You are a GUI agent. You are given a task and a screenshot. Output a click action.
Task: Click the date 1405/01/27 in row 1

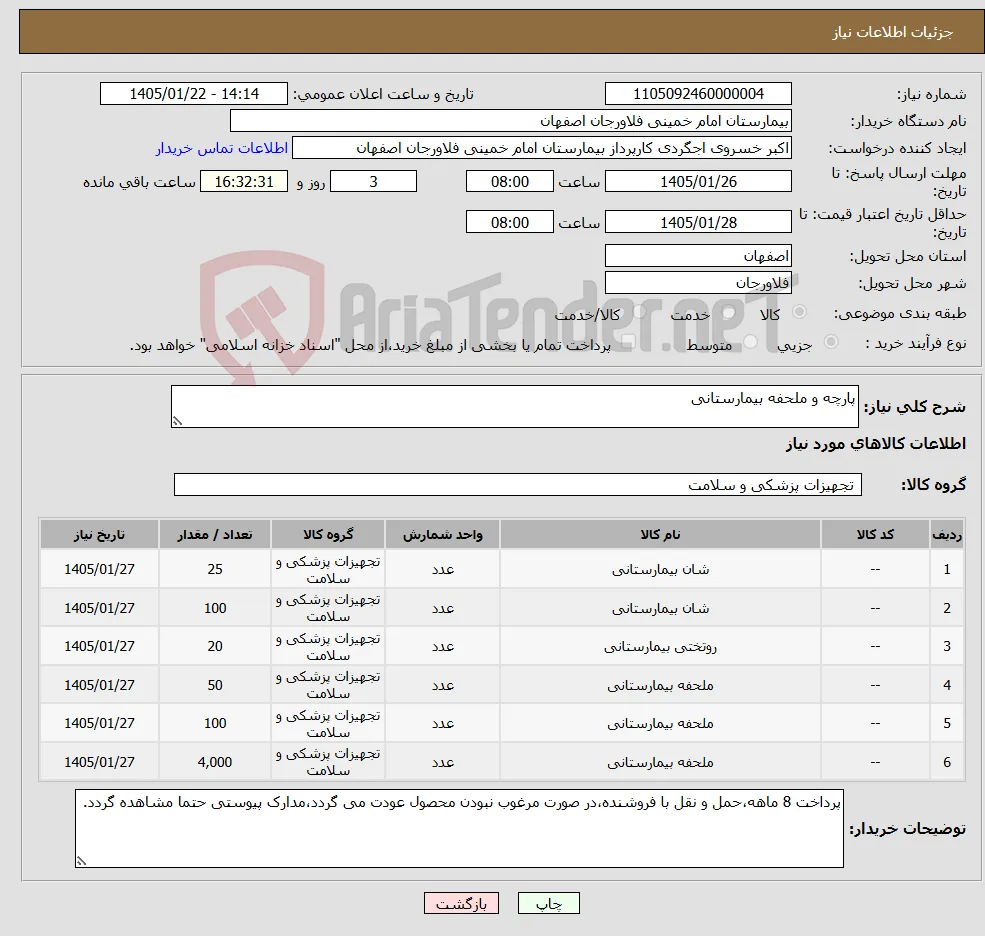point(99,569)
